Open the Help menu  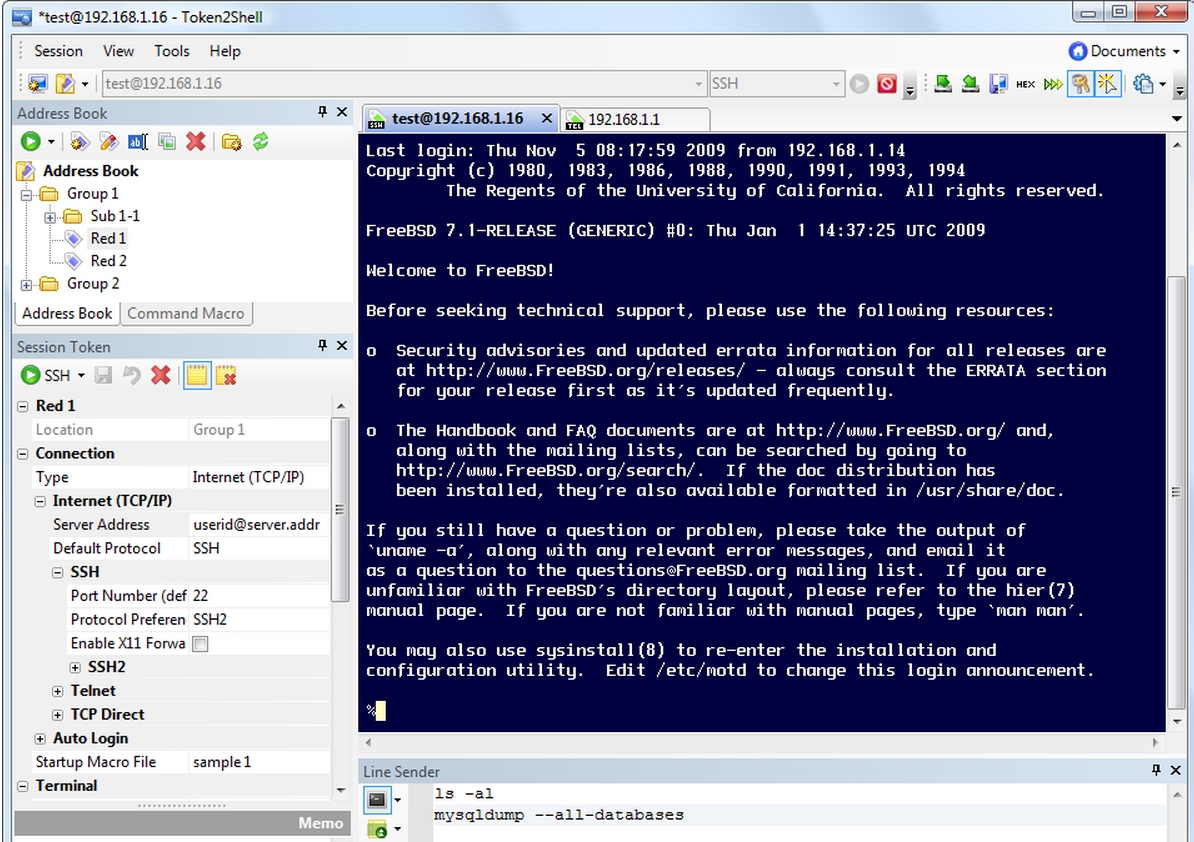pos(225,51)
